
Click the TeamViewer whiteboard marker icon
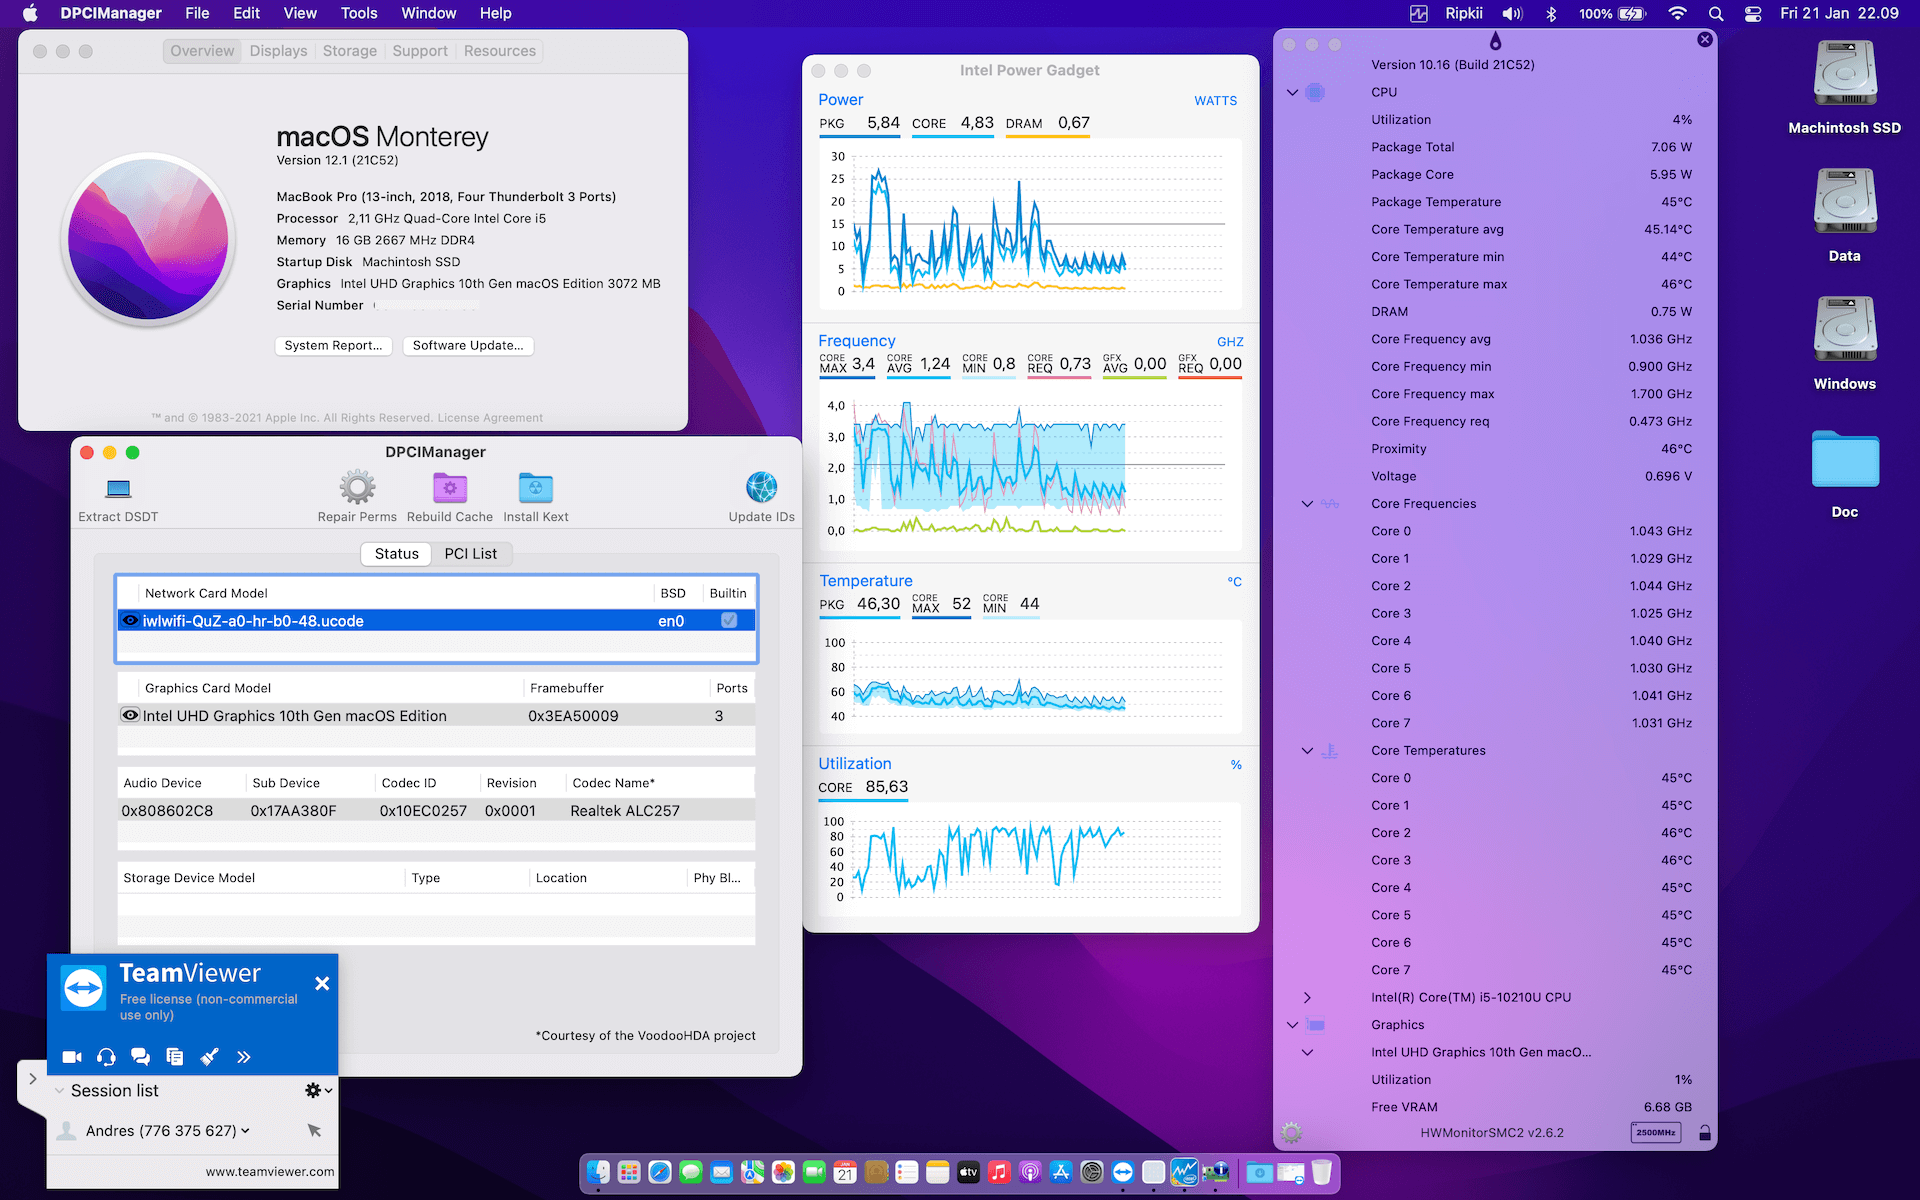click(209, 1057)
